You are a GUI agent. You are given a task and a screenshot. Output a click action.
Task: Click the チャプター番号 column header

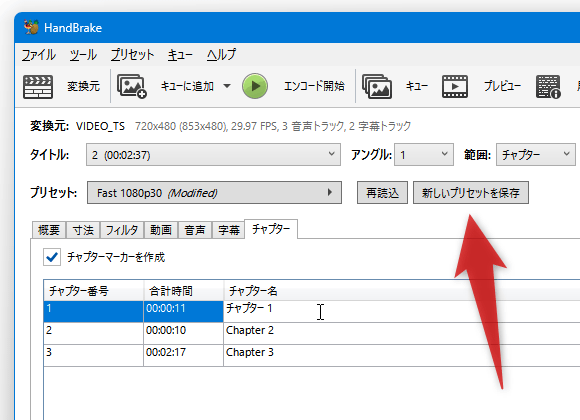click(94, 291)
